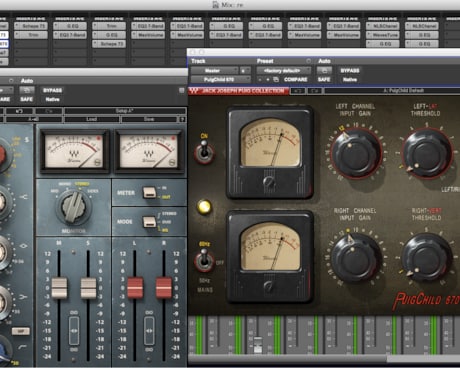Click the redo arrow in Scheps 73 toolbar
Viewport: 460px width, 380px height.
49,111
